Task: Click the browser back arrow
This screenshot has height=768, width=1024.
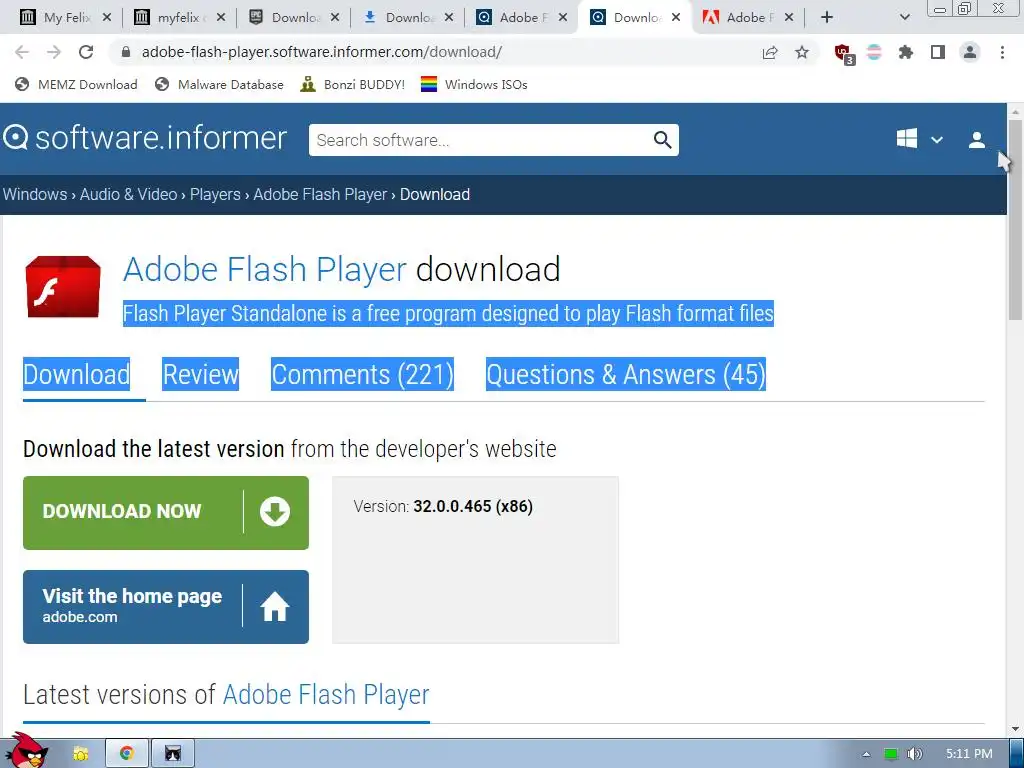Action: pos(22,52)
